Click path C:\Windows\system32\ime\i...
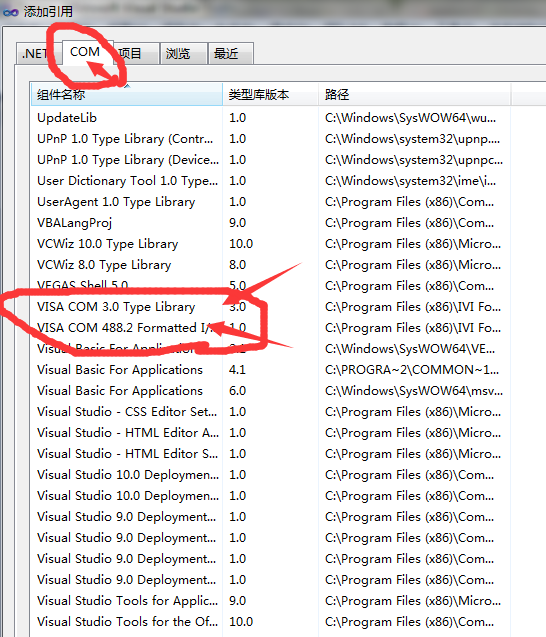Image resolution: width=546 pixels, height=637 pixels. (410, 181)
